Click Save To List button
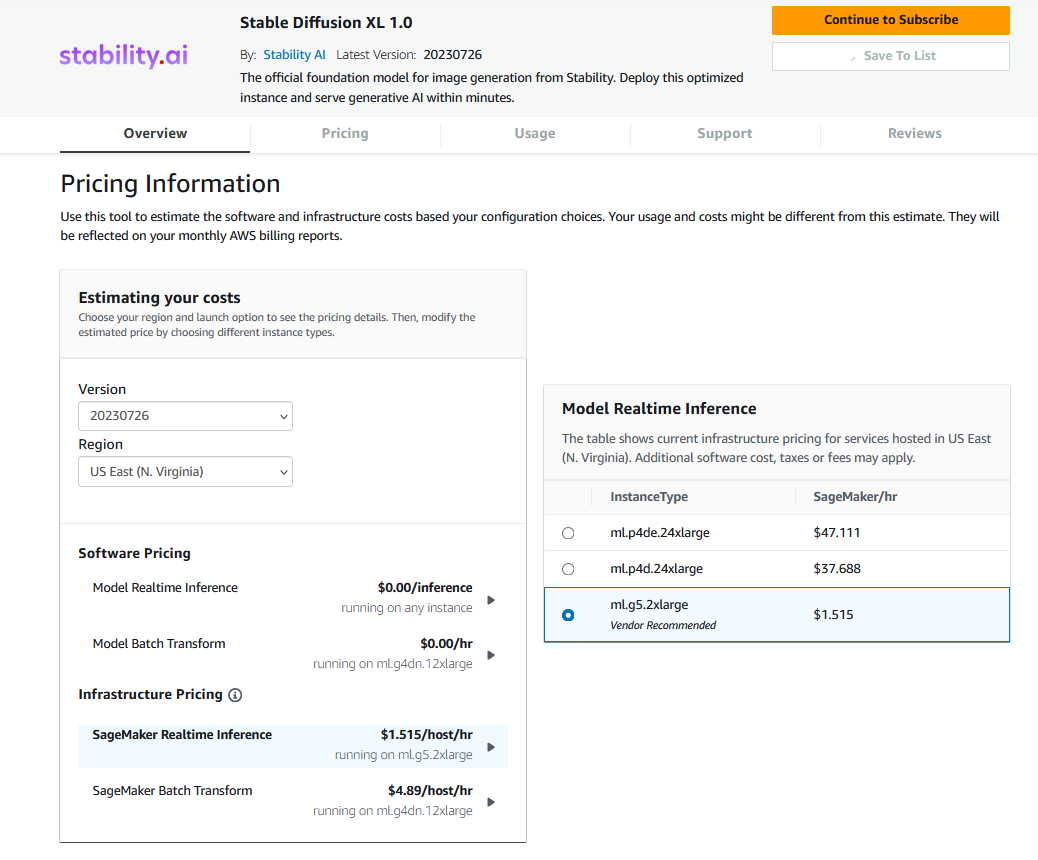Viewport: 1038px width, 860px height. point(891,56)
